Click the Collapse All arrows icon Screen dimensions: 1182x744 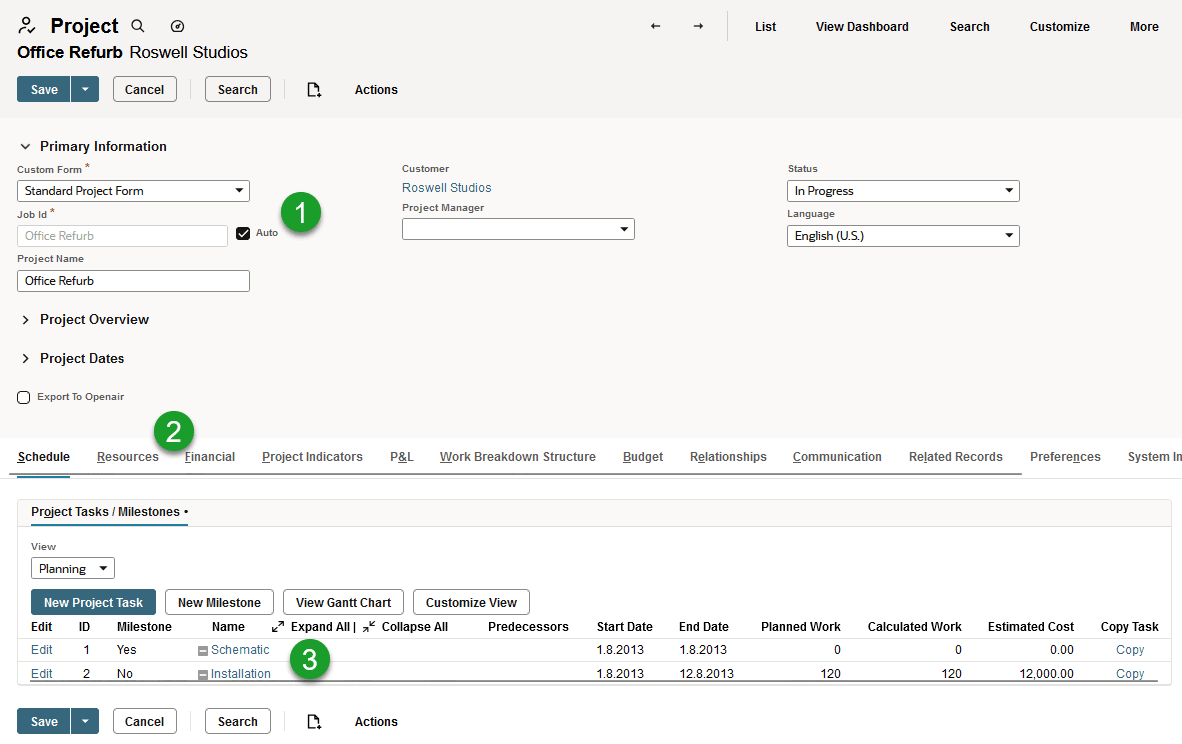click(x=369, y=626)
